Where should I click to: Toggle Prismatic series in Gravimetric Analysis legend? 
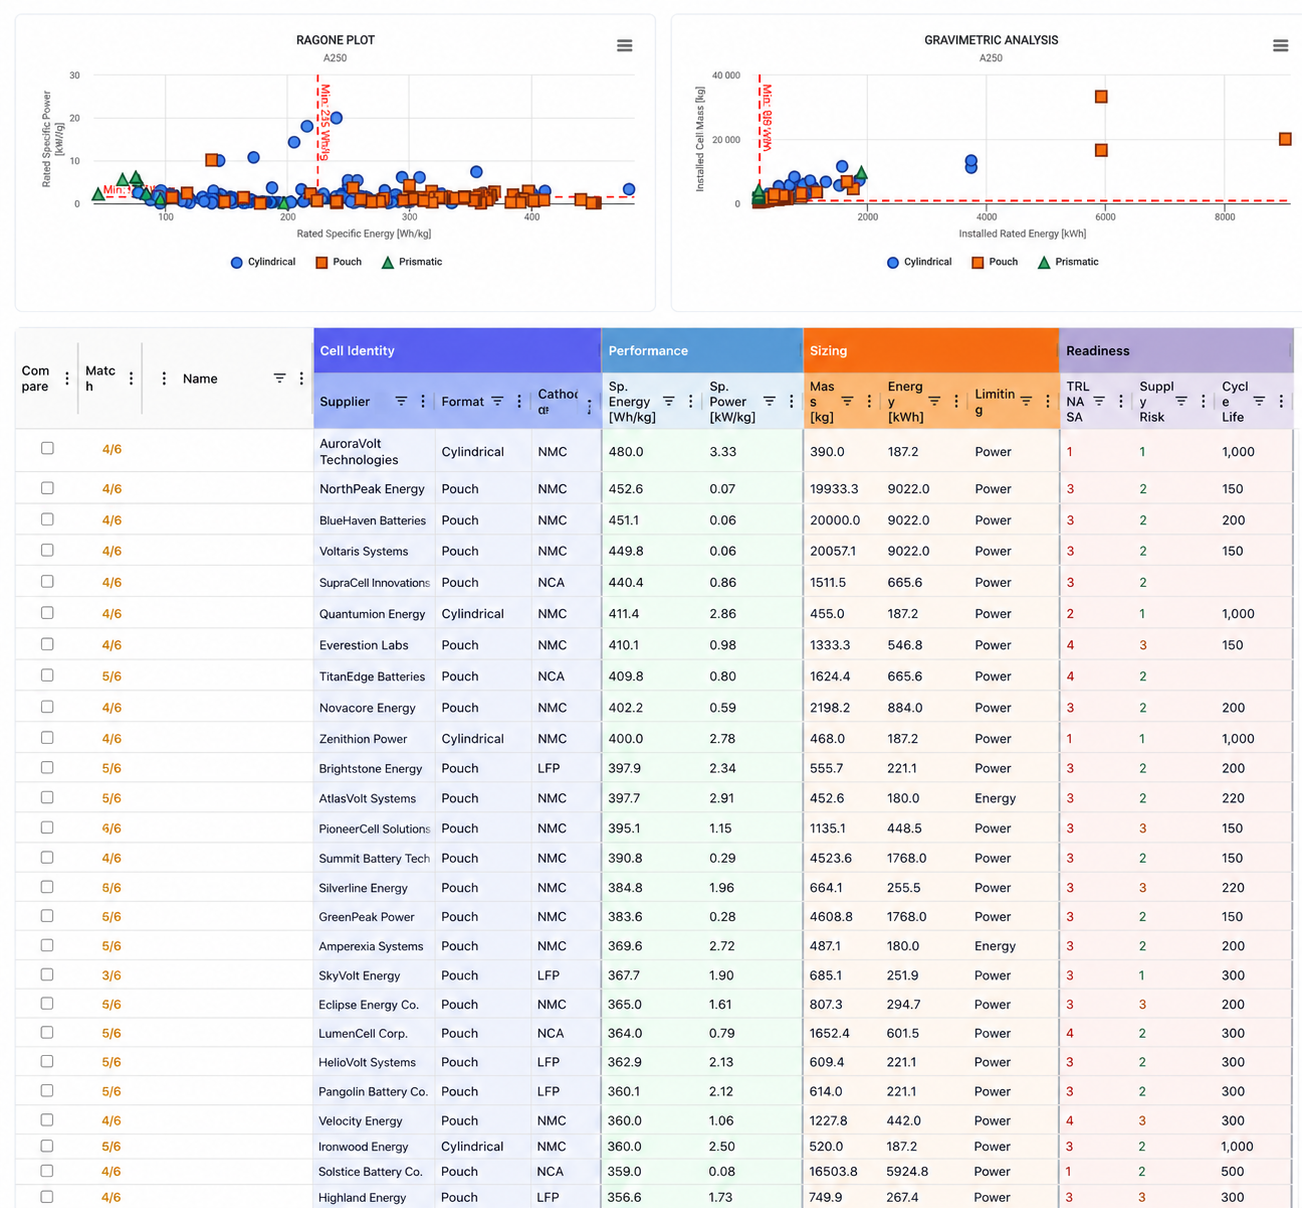1068,262
